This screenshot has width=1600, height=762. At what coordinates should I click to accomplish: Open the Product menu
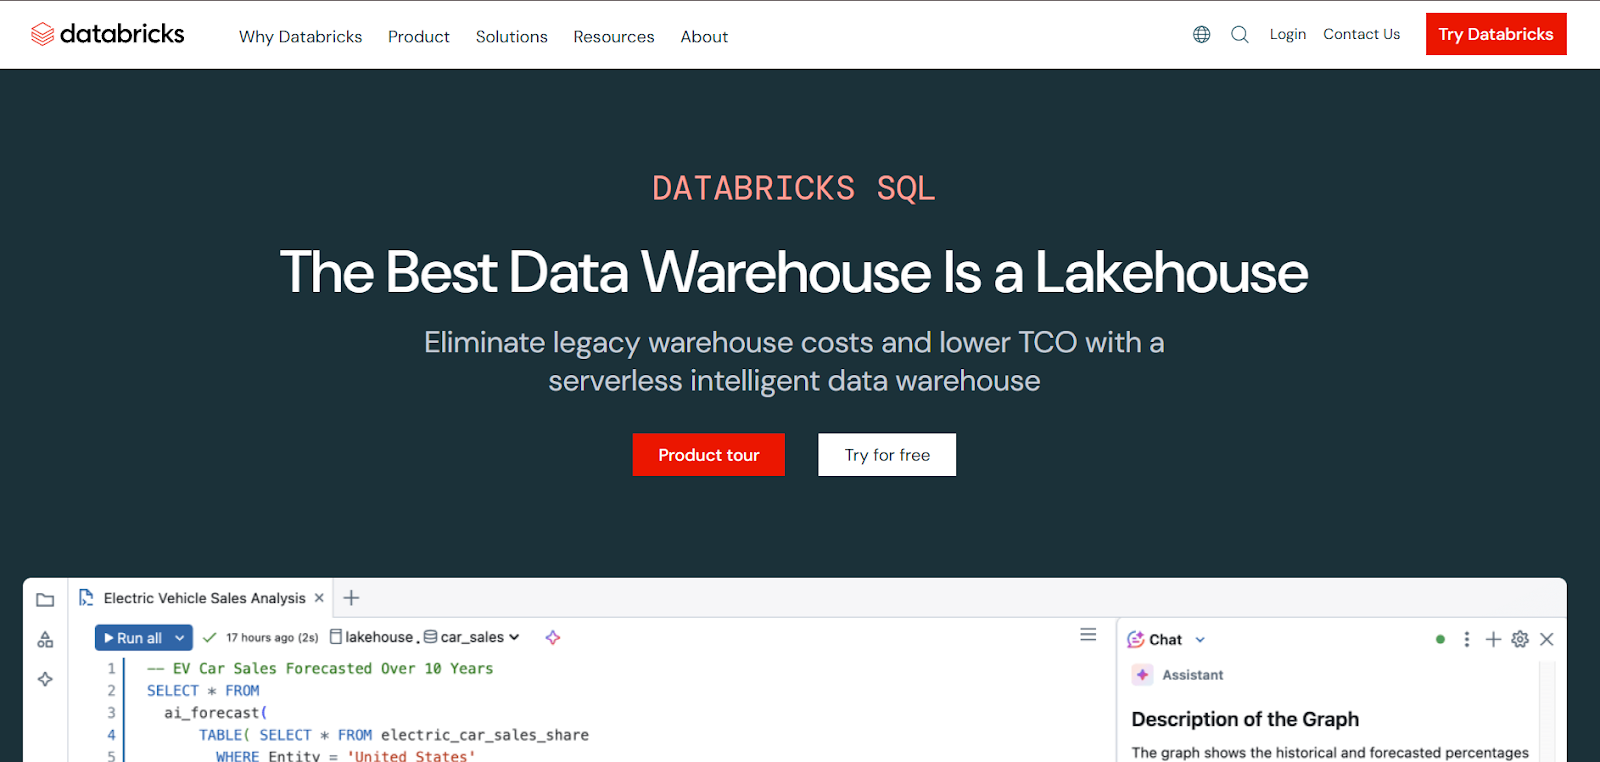point(419,37)
